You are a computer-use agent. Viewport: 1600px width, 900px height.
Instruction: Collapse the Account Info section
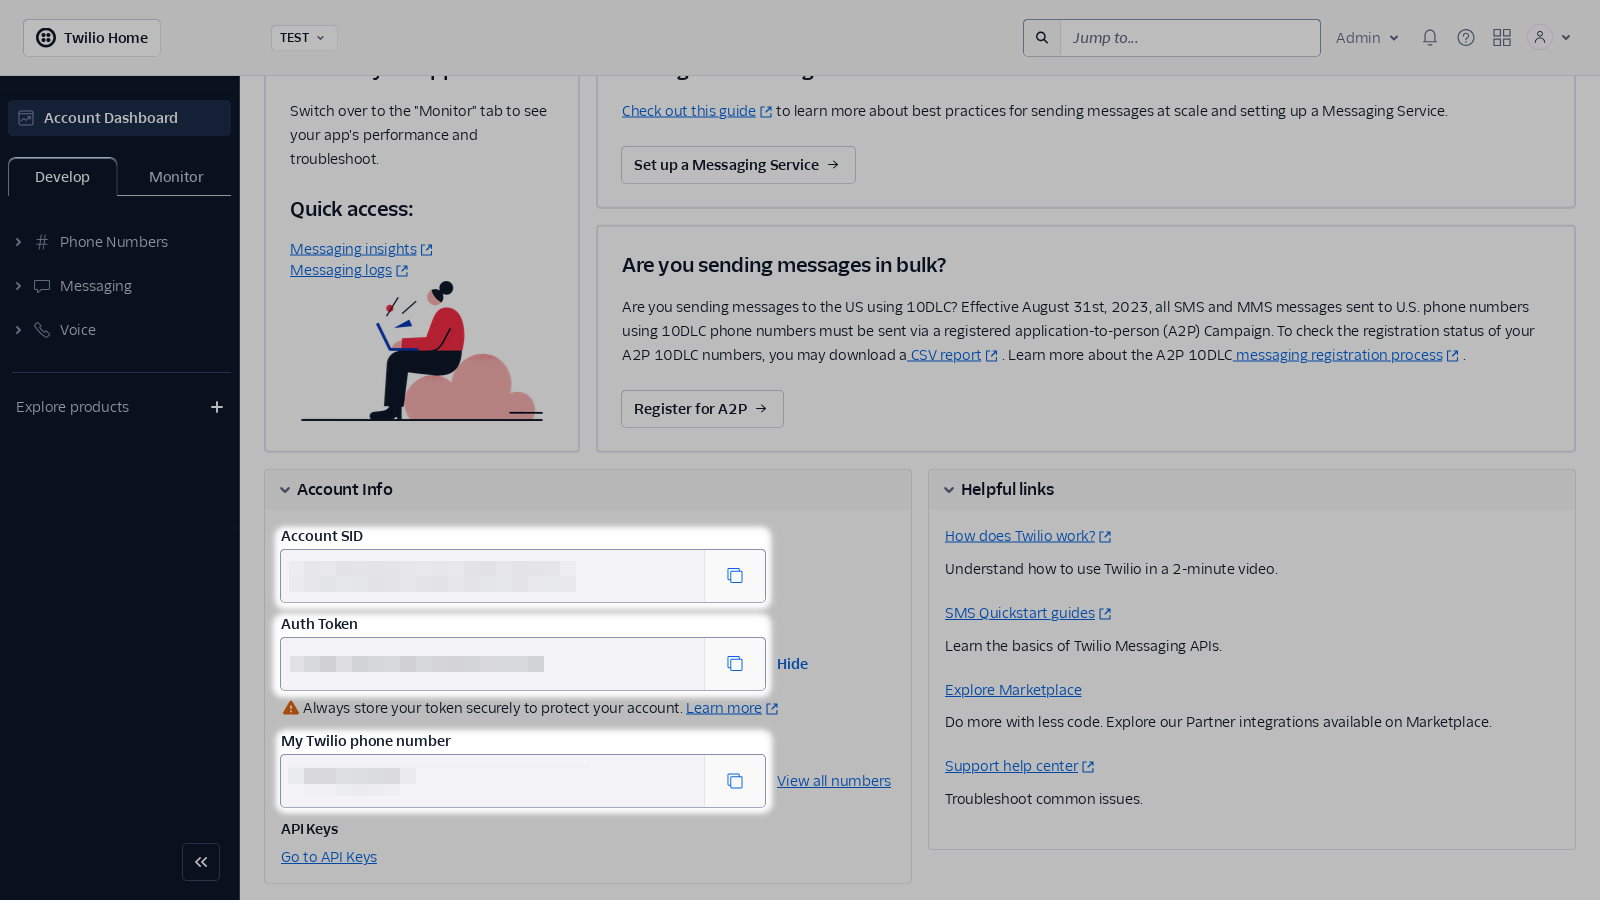tap(285, 490)
